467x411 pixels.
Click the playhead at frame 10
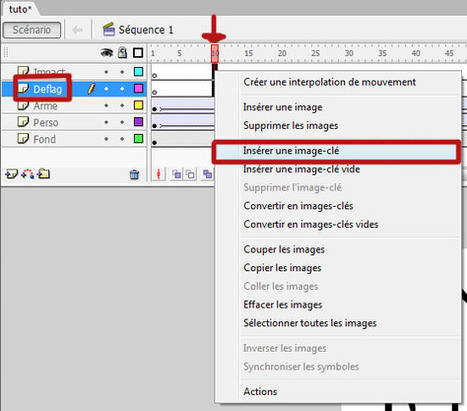[x=215, y=53]
